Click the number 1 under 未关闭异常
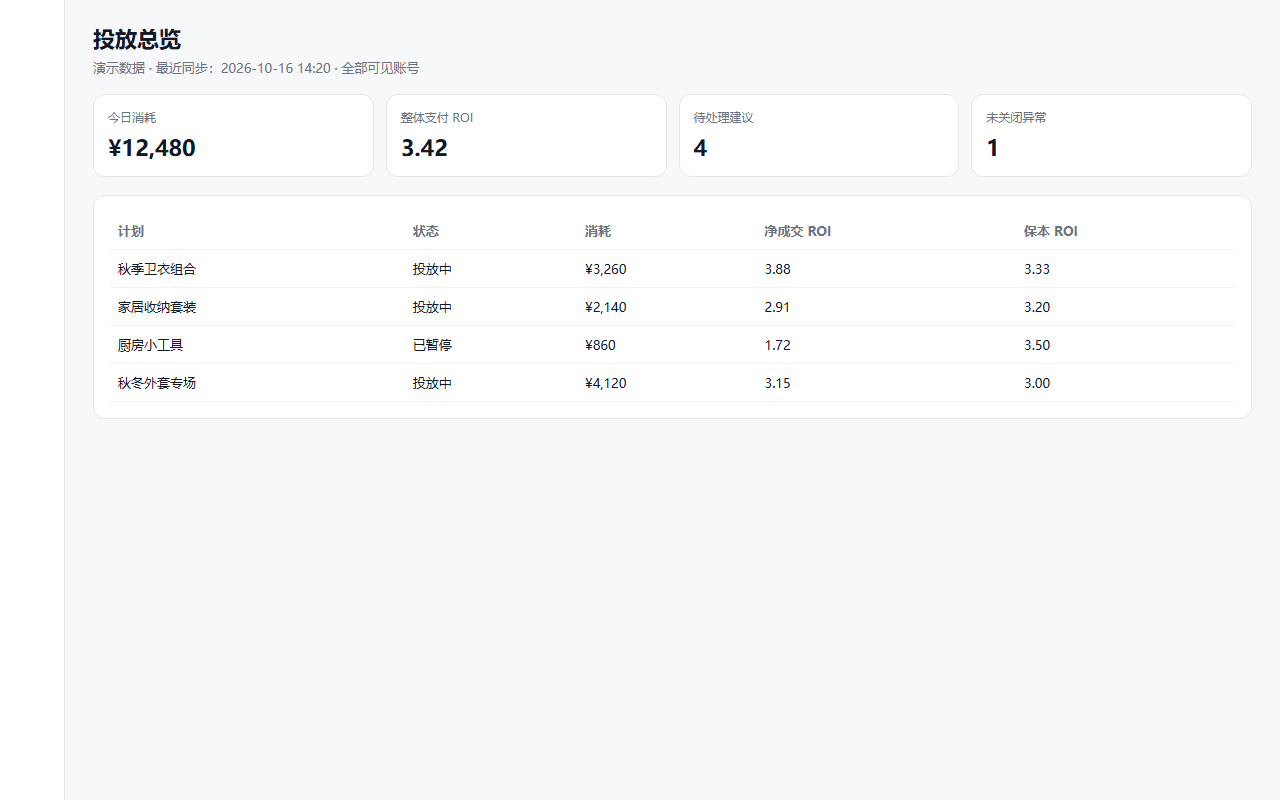 click(992, 148)
